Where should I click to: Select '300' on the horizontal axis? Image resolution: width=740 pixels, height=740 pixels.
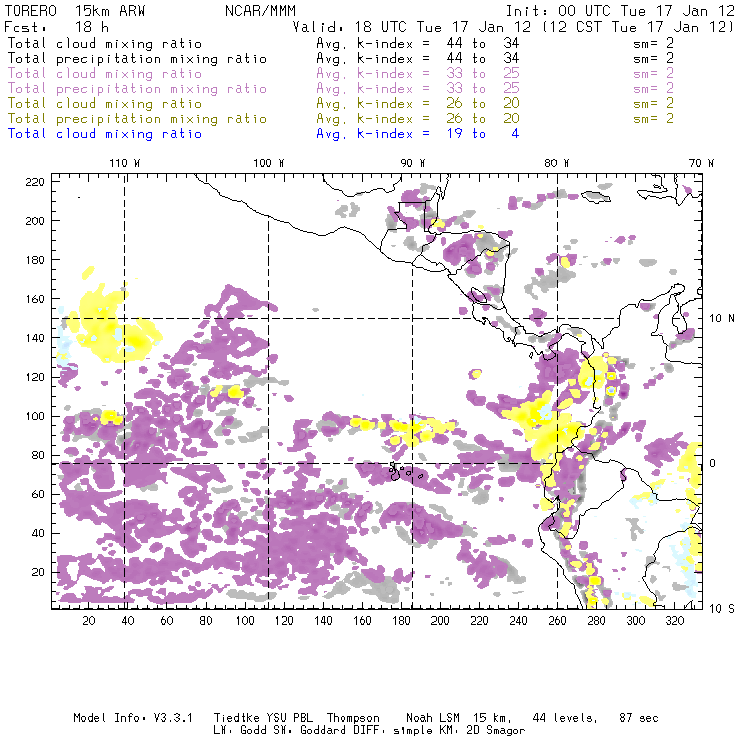[x=636, y=621]
